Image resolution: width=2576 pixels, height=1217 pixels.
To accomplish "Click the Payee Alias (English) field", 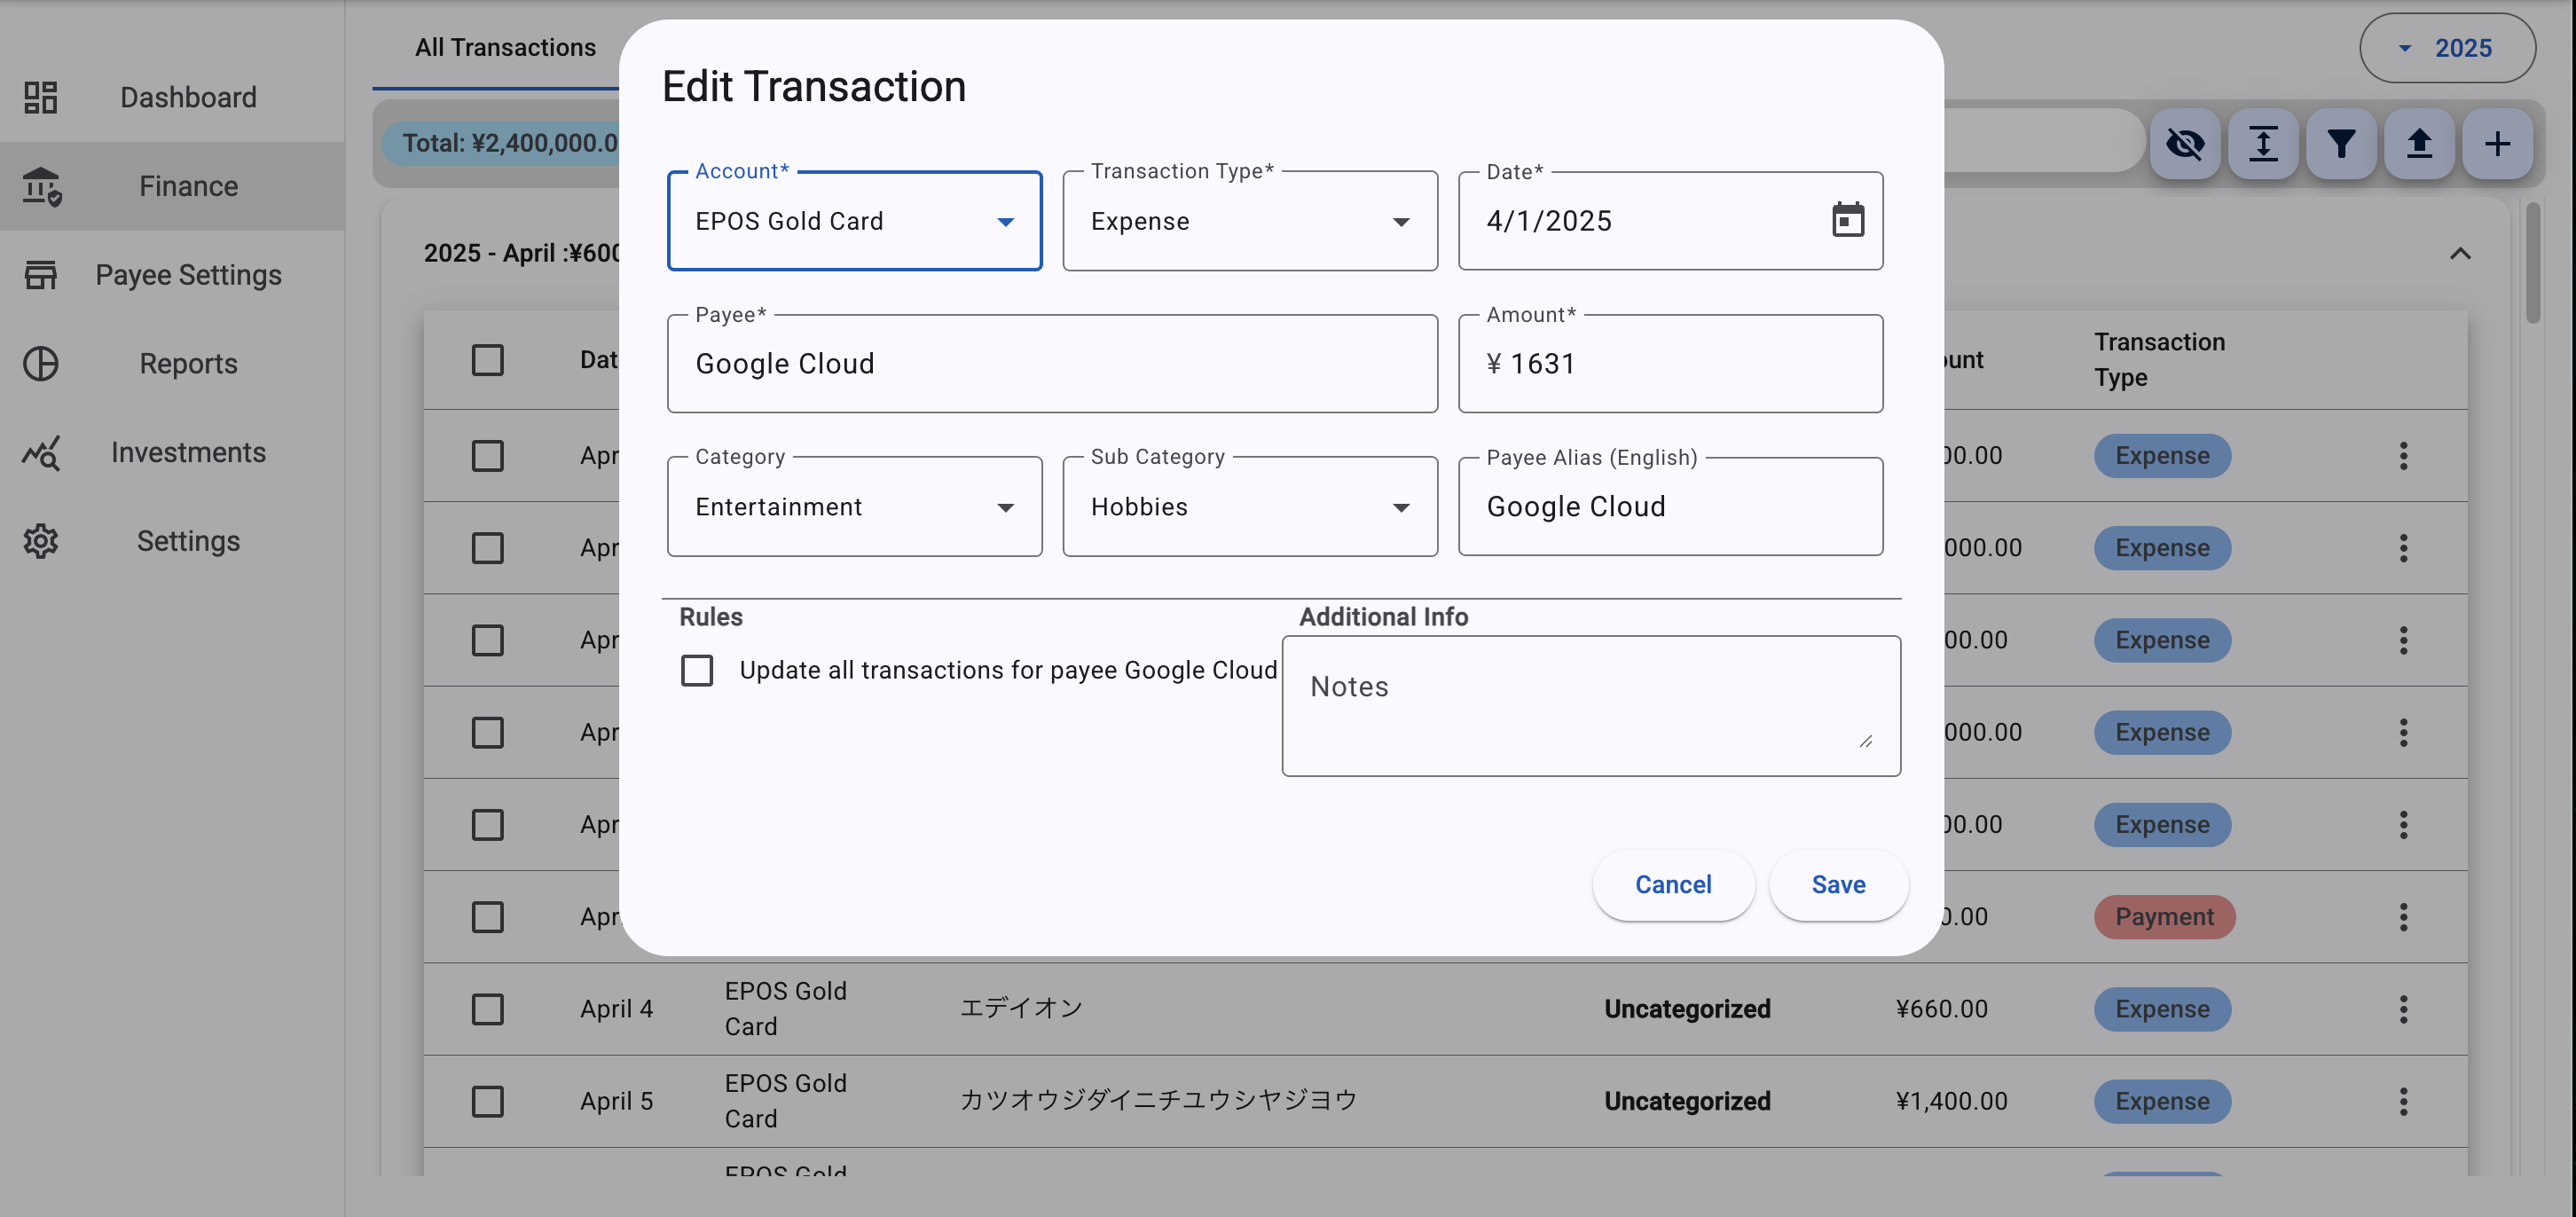I will click(1670, 507).
